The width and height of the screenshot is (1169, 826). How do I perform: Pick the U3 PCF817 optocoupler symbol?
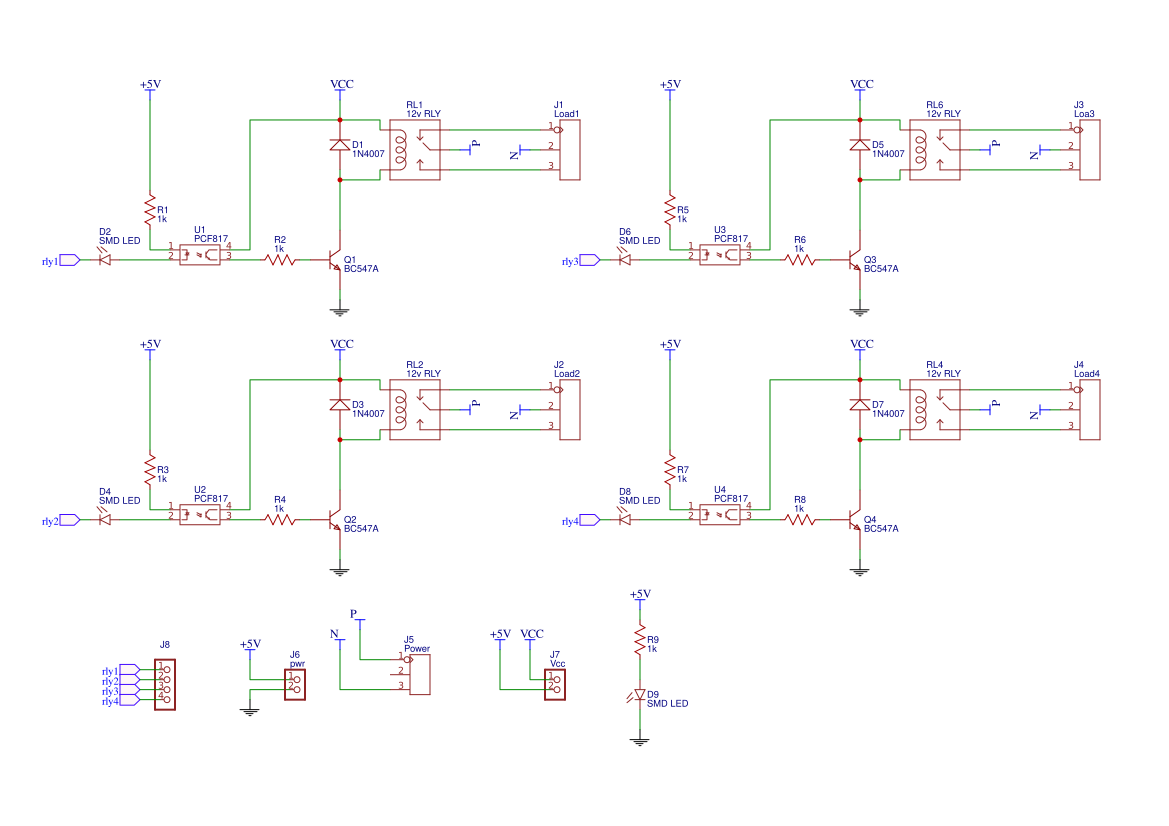(x=720, y=255)
